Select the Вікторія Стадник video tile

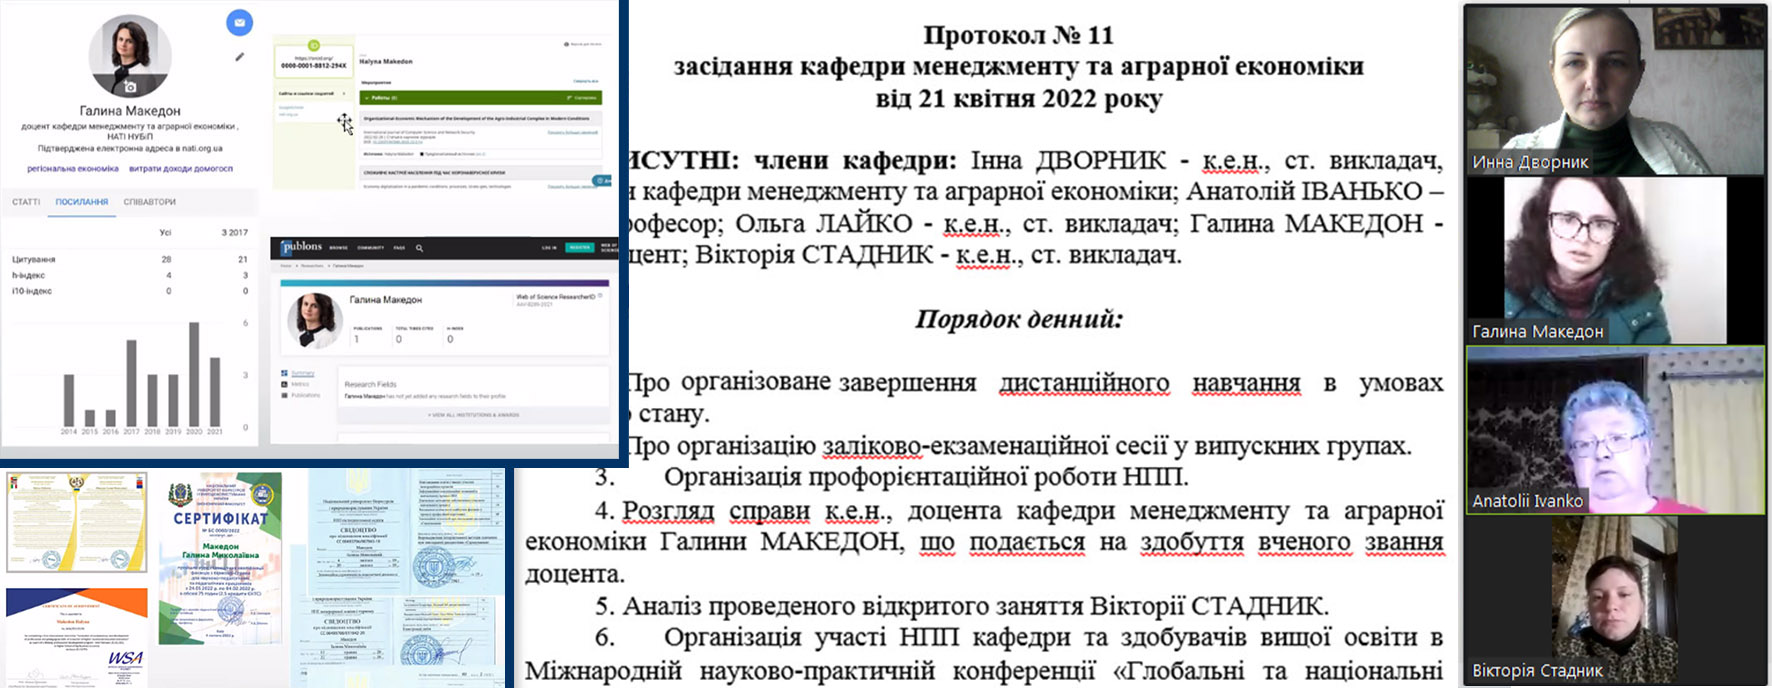(x=1616, y=600)
